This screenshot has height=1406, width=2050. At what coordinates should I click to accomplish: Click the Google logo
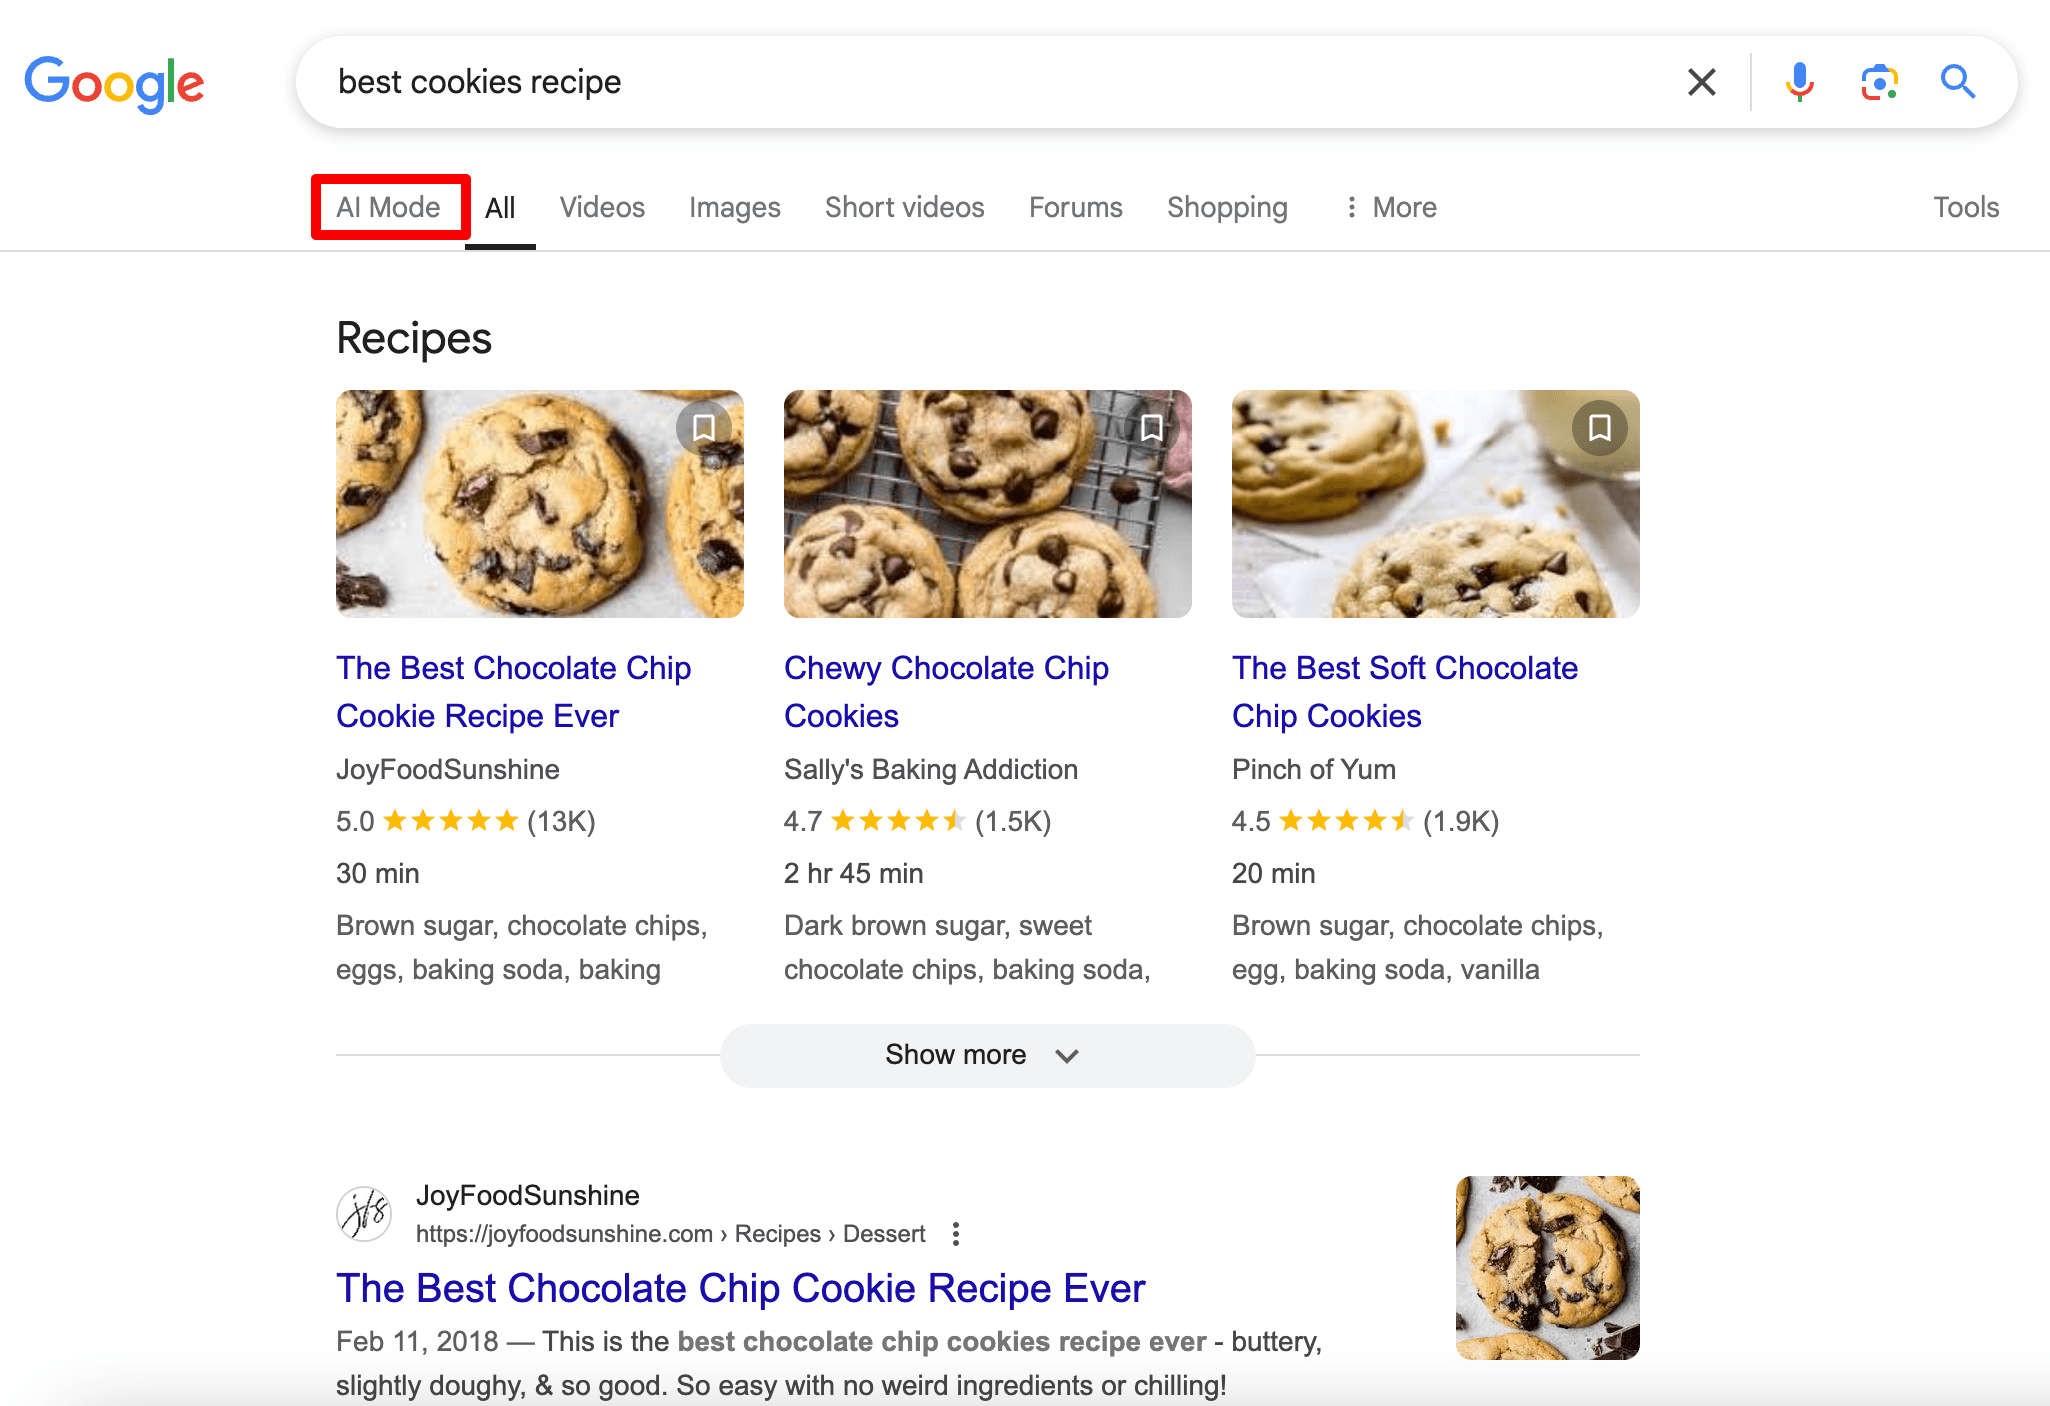click(x=114, y=83)
